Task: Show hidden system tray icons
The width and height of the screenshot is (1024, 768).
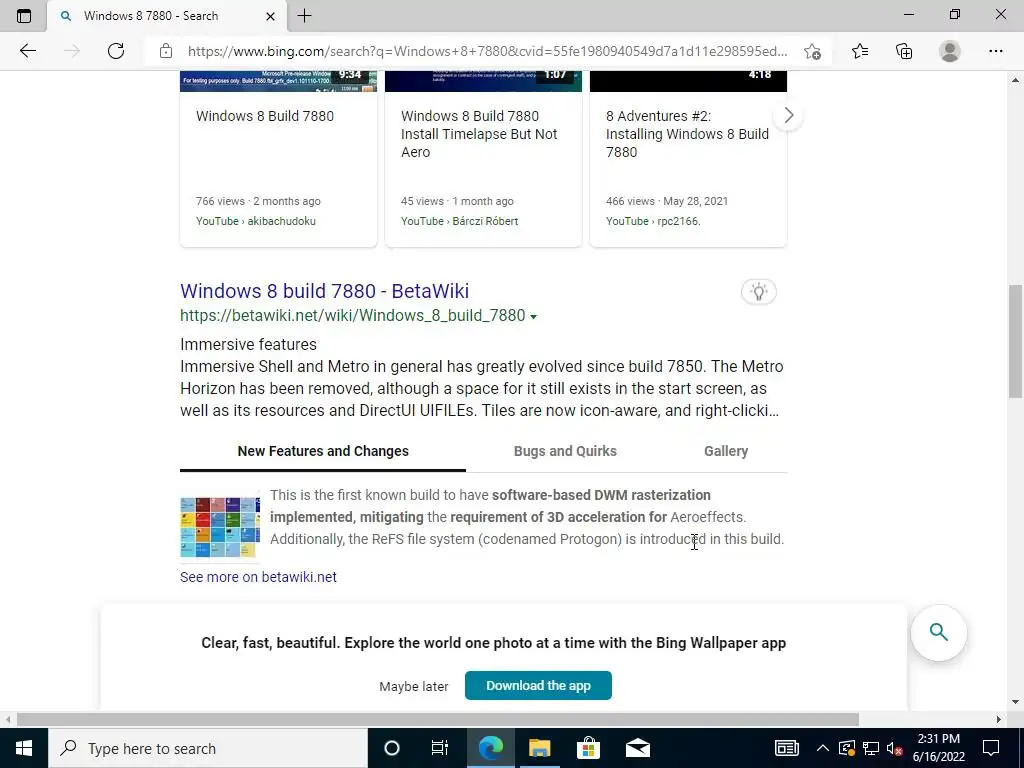Action: pos(823,748)
